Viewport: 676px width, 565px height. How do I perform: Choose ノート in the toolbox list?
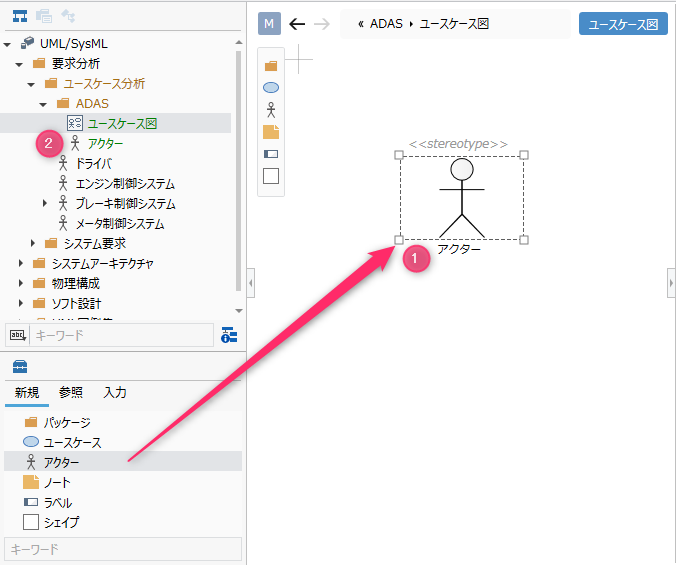[122, 482]
